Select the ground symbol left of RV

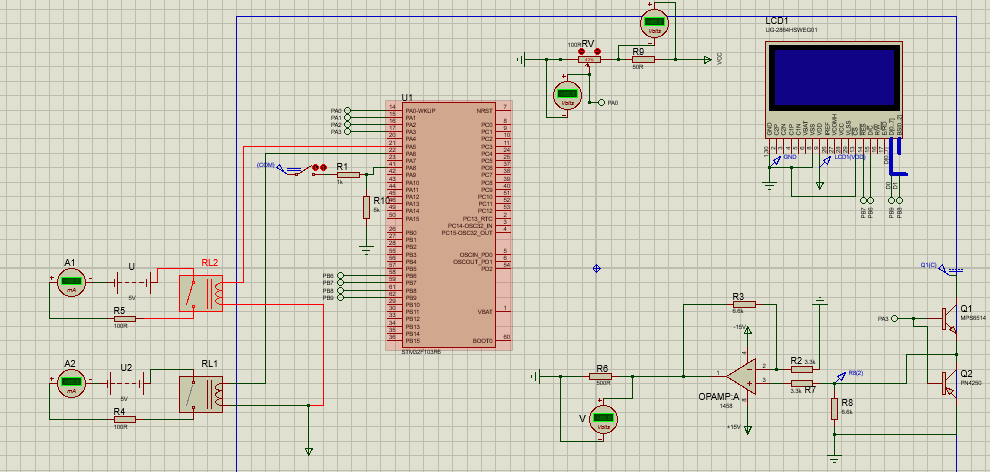click(x=521, y=59)
